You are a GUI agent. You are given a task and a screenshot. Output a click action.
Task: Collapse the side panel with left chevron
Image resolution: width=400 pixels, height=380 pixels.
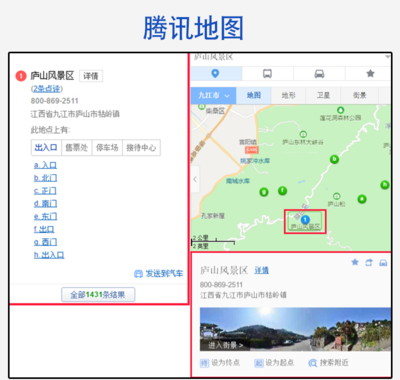195,179
